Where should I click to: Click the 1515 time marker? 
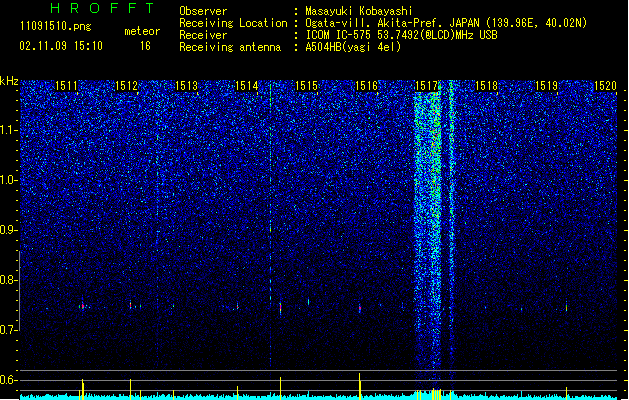[x=306, y=86]
